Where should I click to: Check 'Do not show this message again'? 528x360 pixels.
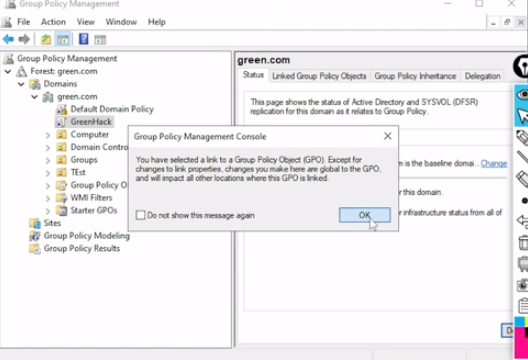[x=140, y=215]
